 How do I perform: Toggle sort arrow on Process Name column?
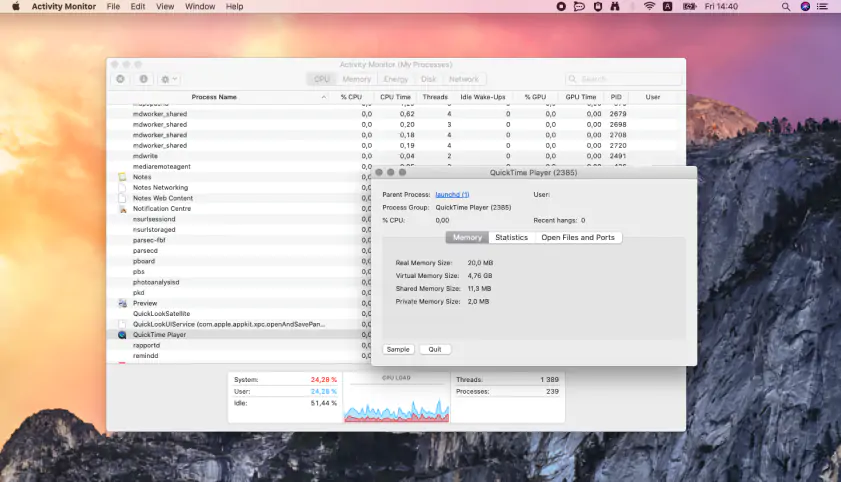323,97
